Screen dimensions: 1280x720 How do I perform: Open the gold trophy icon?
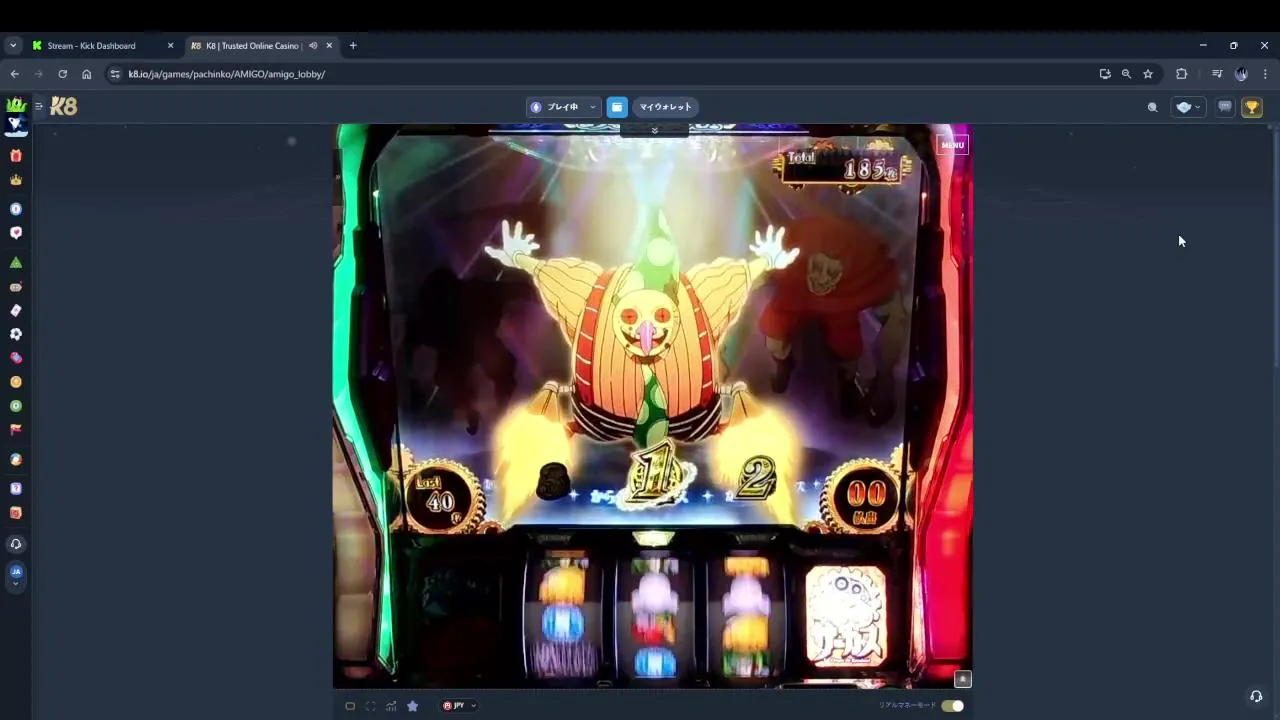(1252, 107)
